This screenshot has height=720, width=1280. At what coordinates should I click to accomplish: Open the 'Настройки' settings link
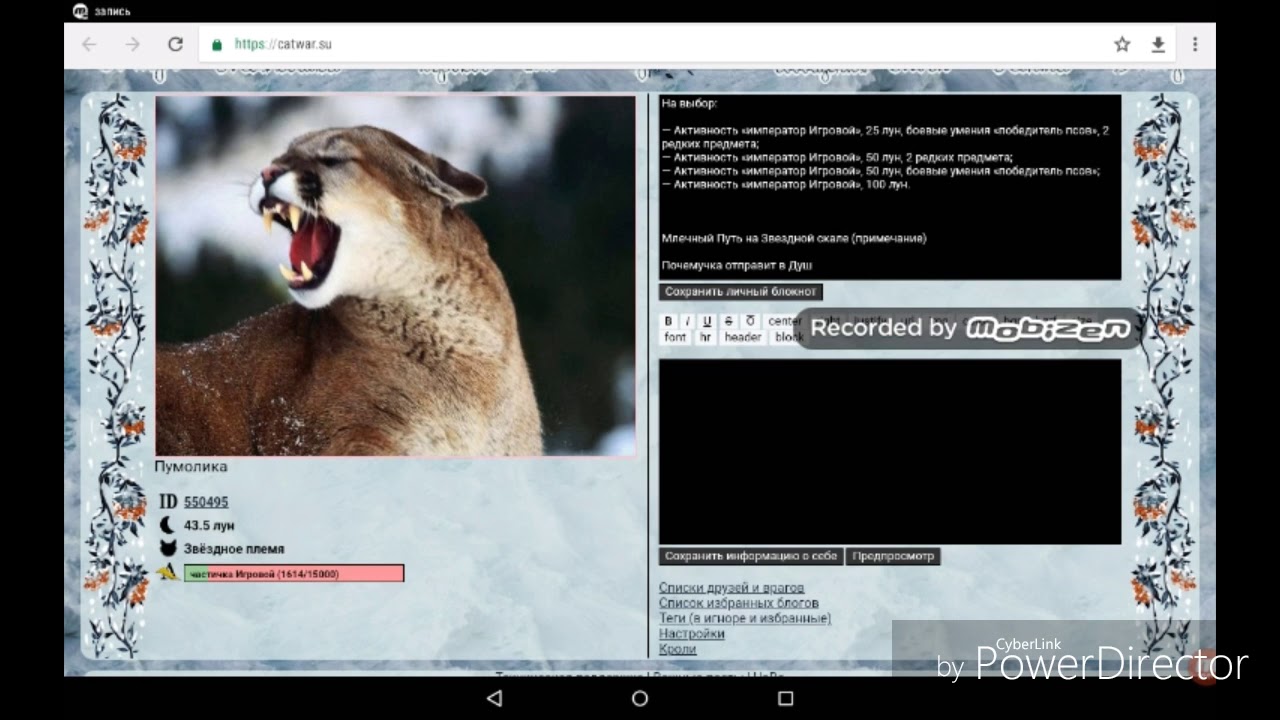pos(691,633)
